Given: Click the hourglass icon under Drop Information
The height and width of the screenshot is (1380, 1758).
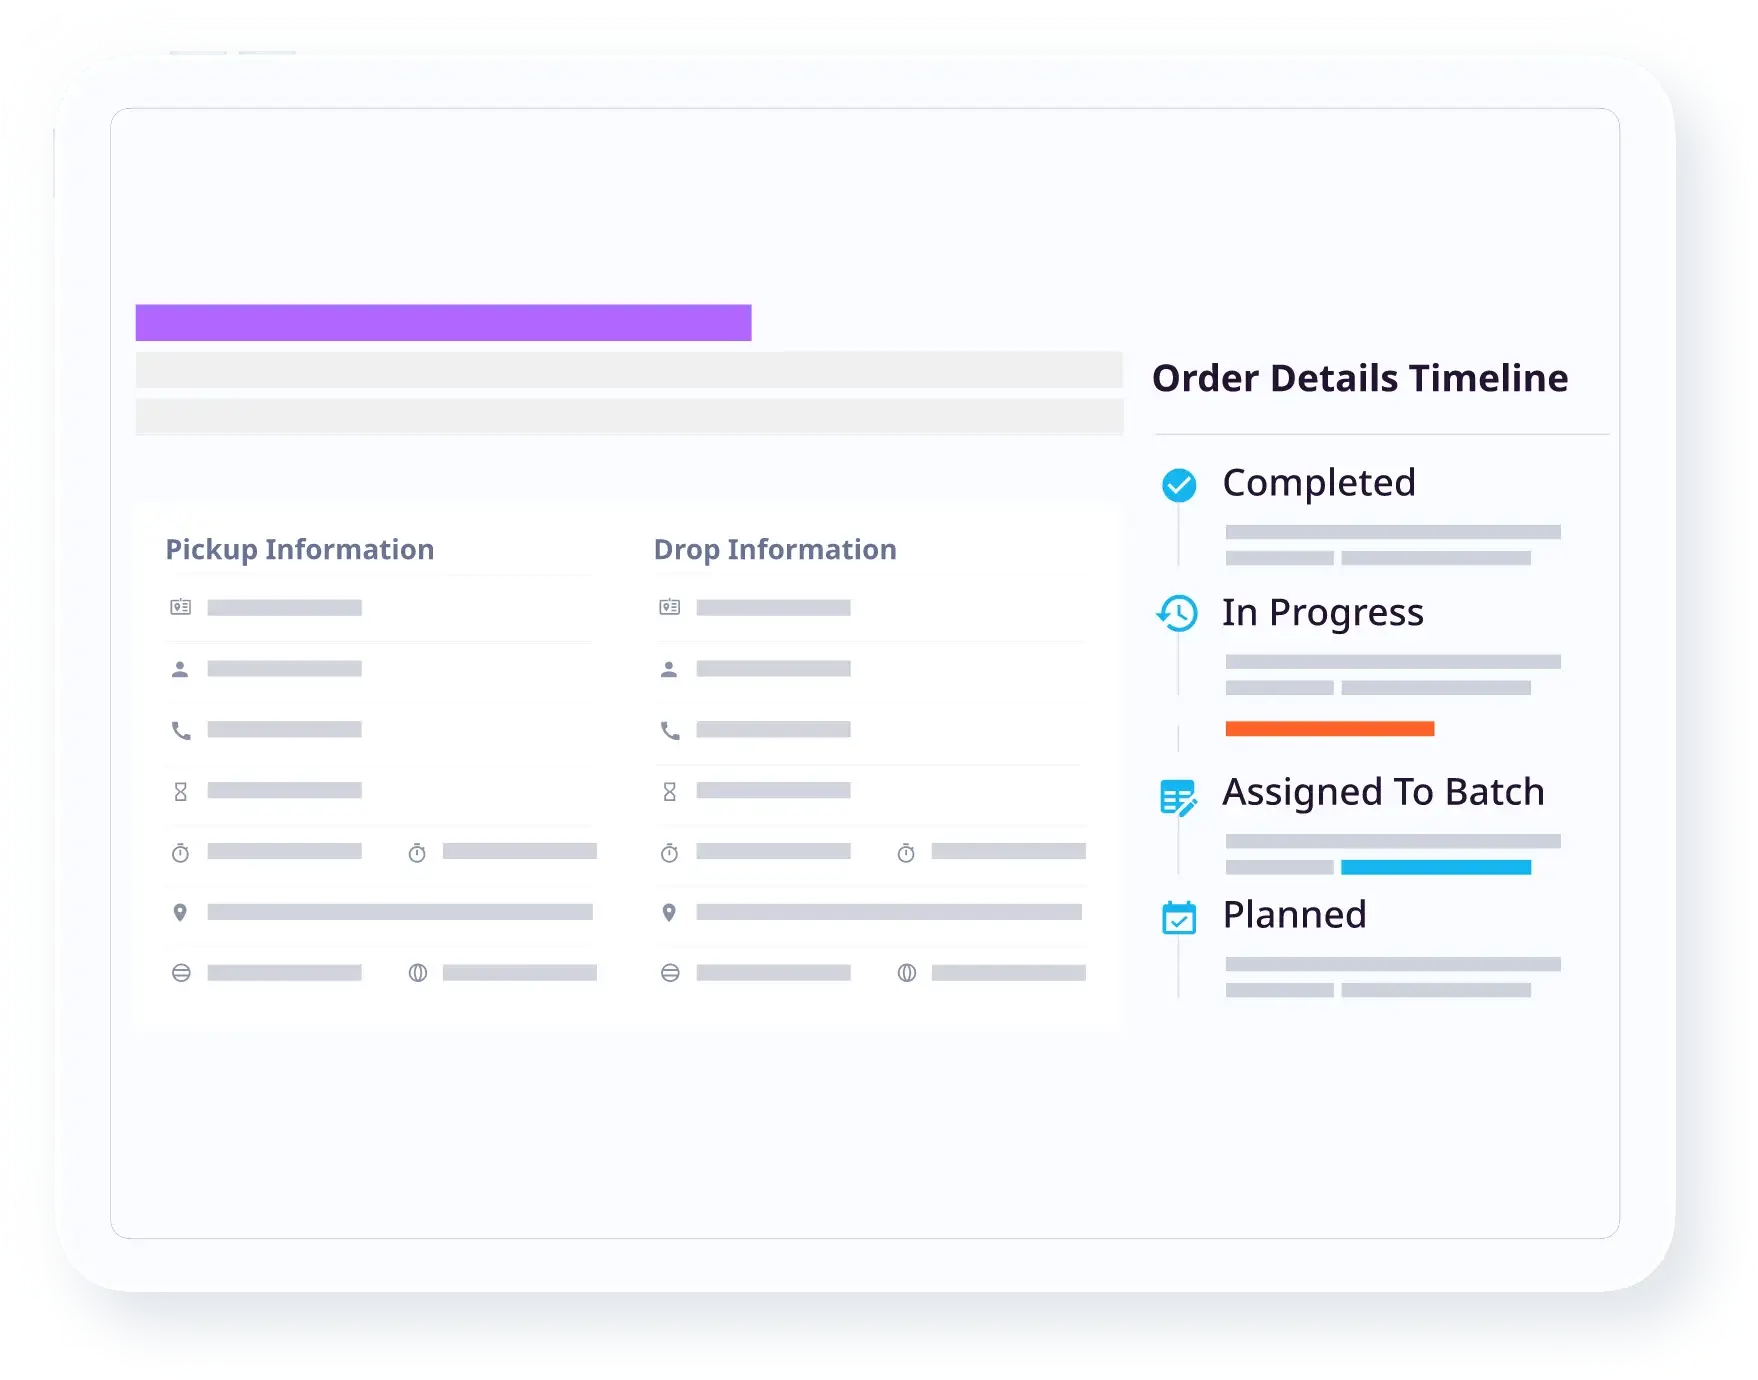Looking at the screenshot, I should pyautogui.click(x=670, y=792).
